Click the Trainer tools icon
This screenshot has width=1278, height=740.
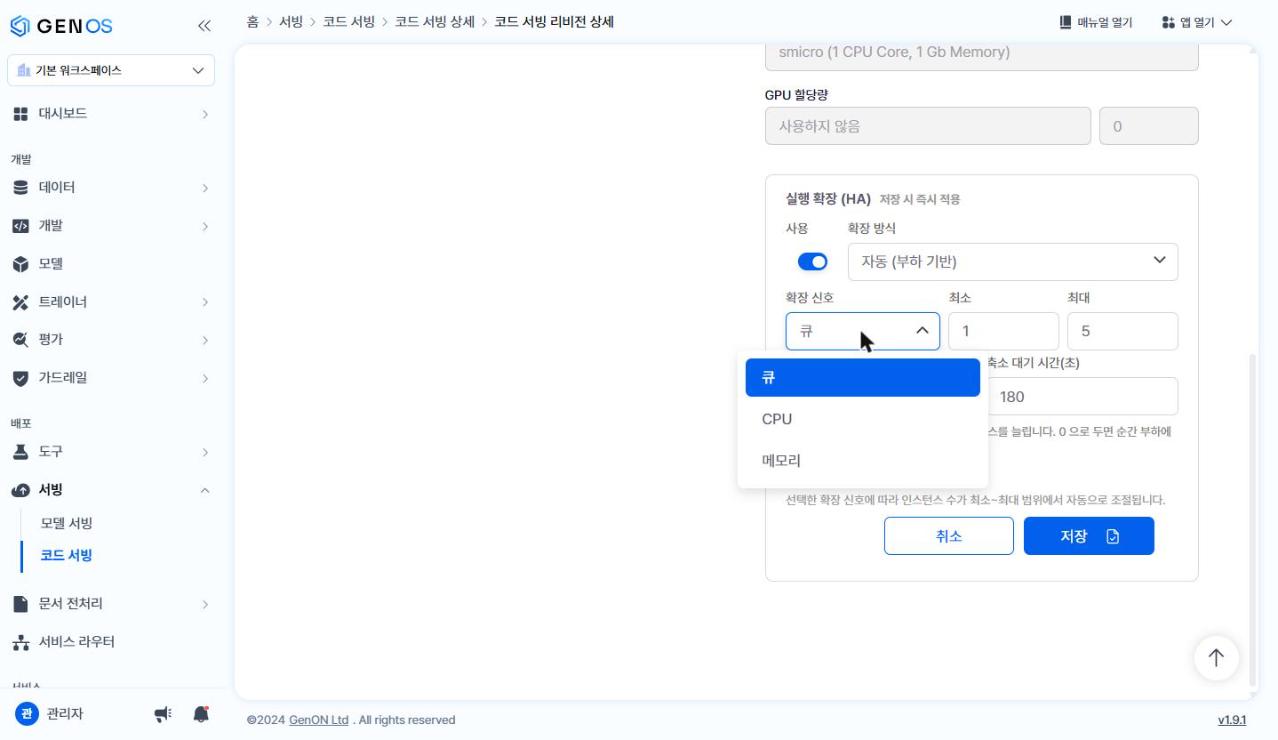[20, 302]
